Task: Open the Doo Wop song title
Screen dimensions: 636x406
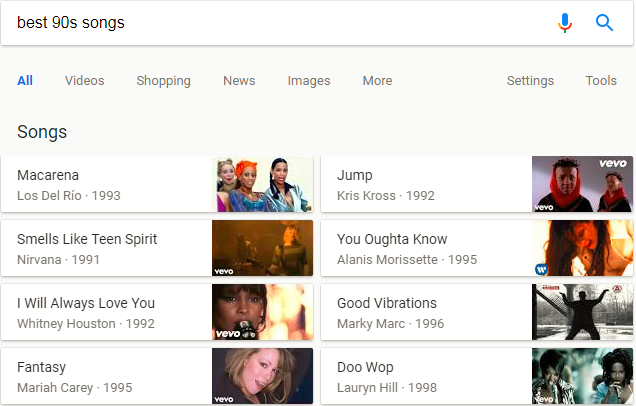Action: click(365, 367)
